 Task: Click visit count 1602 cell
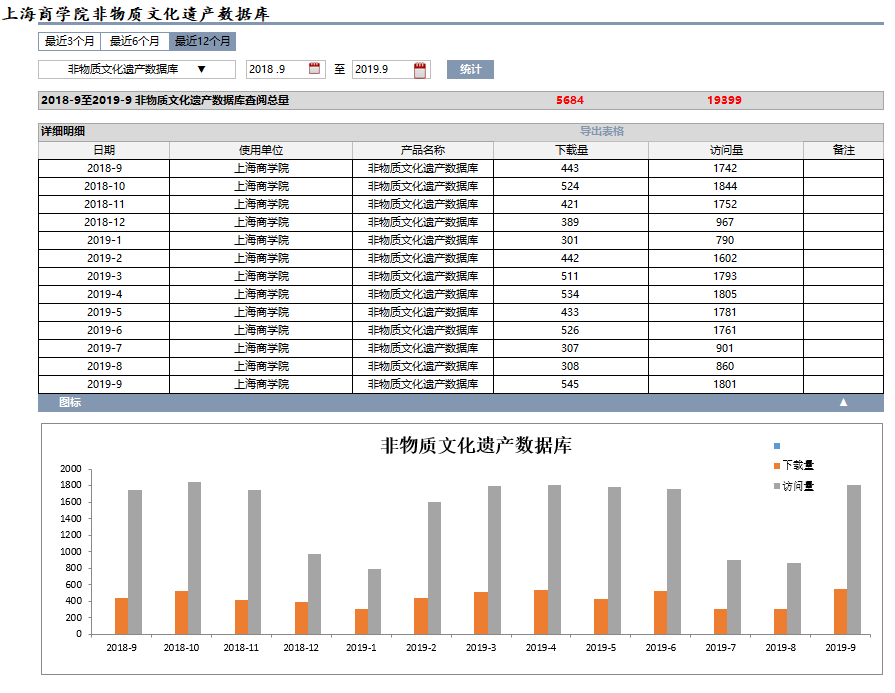coord(725,258)
